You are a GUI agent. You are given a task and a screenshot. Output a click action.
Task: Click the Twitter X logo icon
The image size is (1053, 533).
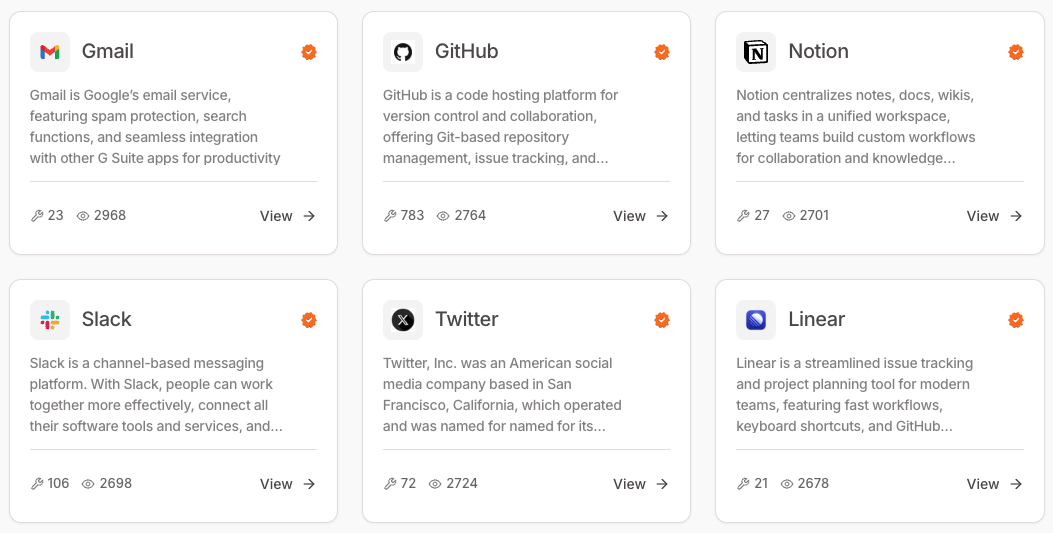coord(403,320)
